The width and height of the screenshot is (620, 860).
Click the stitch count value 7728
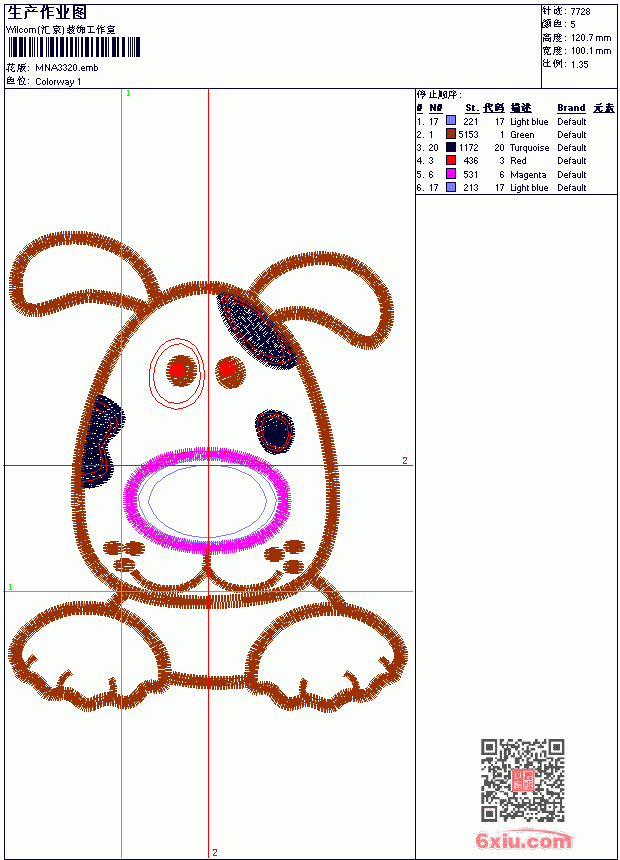[580, 12]
